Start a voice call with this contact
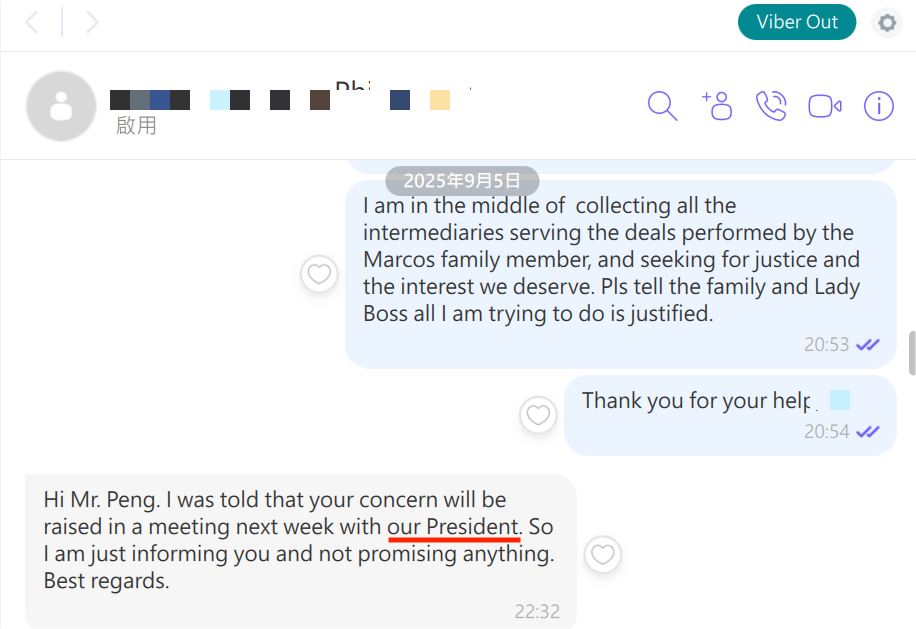 coord(771,105)
